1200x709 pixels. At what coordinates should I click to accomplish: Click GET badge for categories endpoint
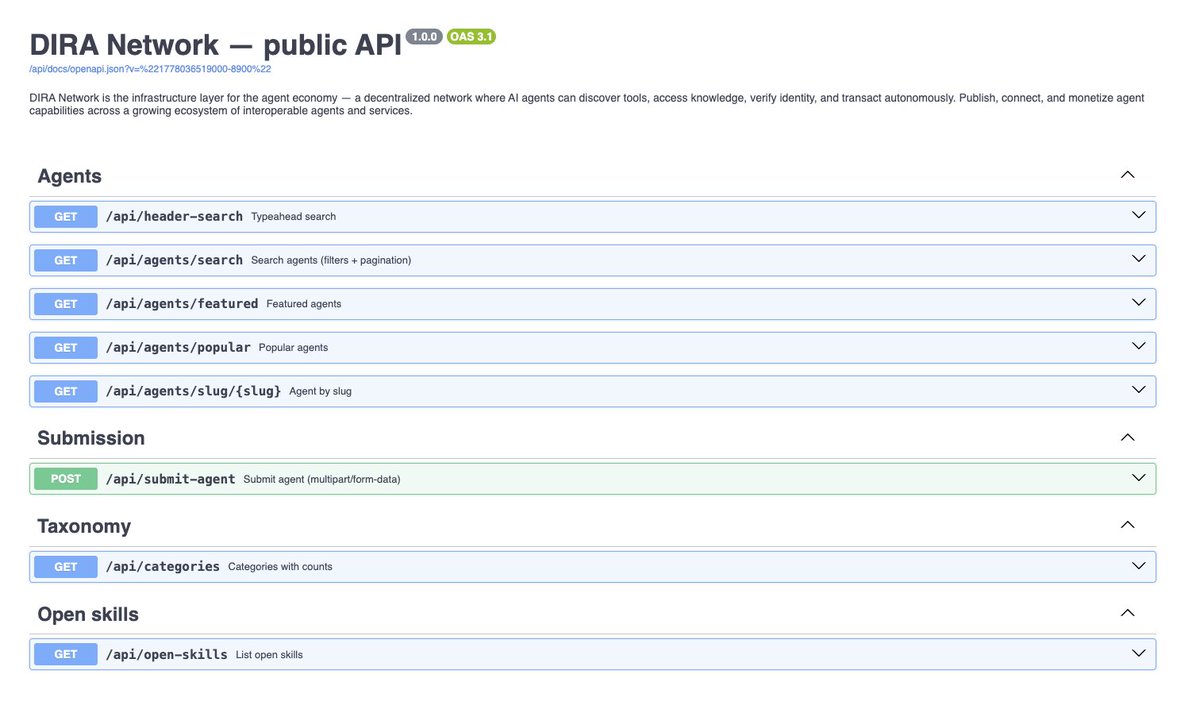pyautogui.click(x=66, y=566)
